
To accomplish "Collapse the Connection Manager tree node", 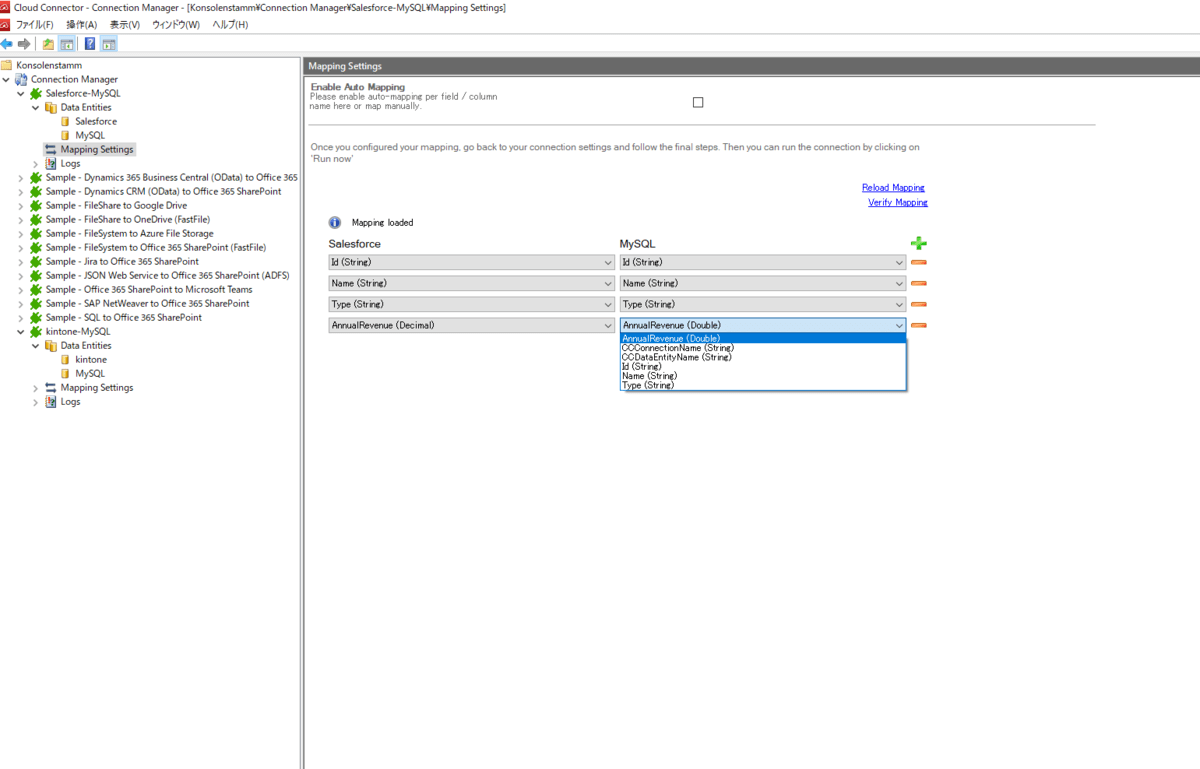I will pyautogui.click(x=6, y=79).
